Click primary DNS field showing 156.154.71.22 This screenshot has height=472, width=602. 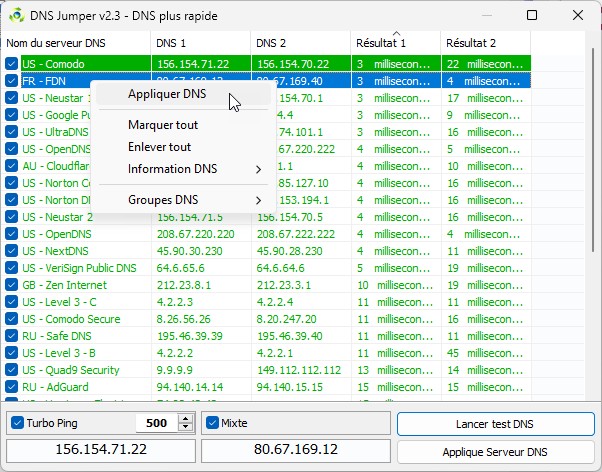[99, 451]
